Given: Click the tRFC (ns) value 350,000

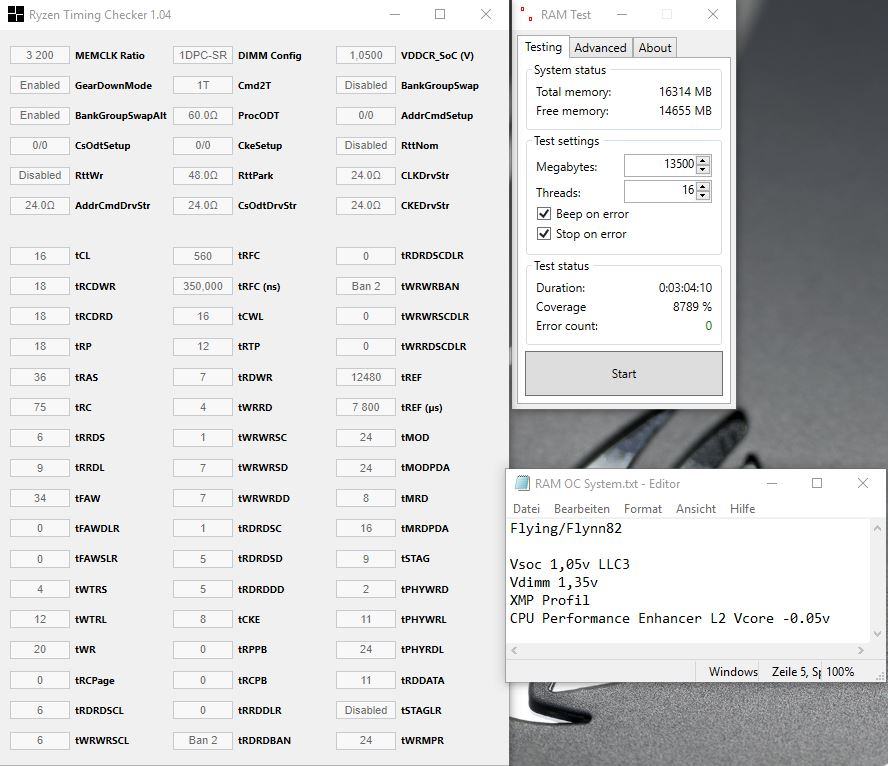Looking at the screenshot, I should click(x=203, y=286).
